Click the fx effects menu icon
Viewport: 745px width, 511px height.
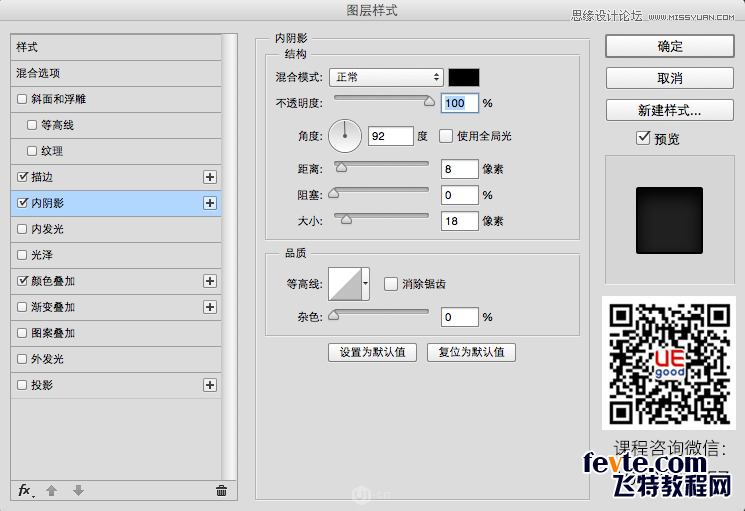(26, 490)
